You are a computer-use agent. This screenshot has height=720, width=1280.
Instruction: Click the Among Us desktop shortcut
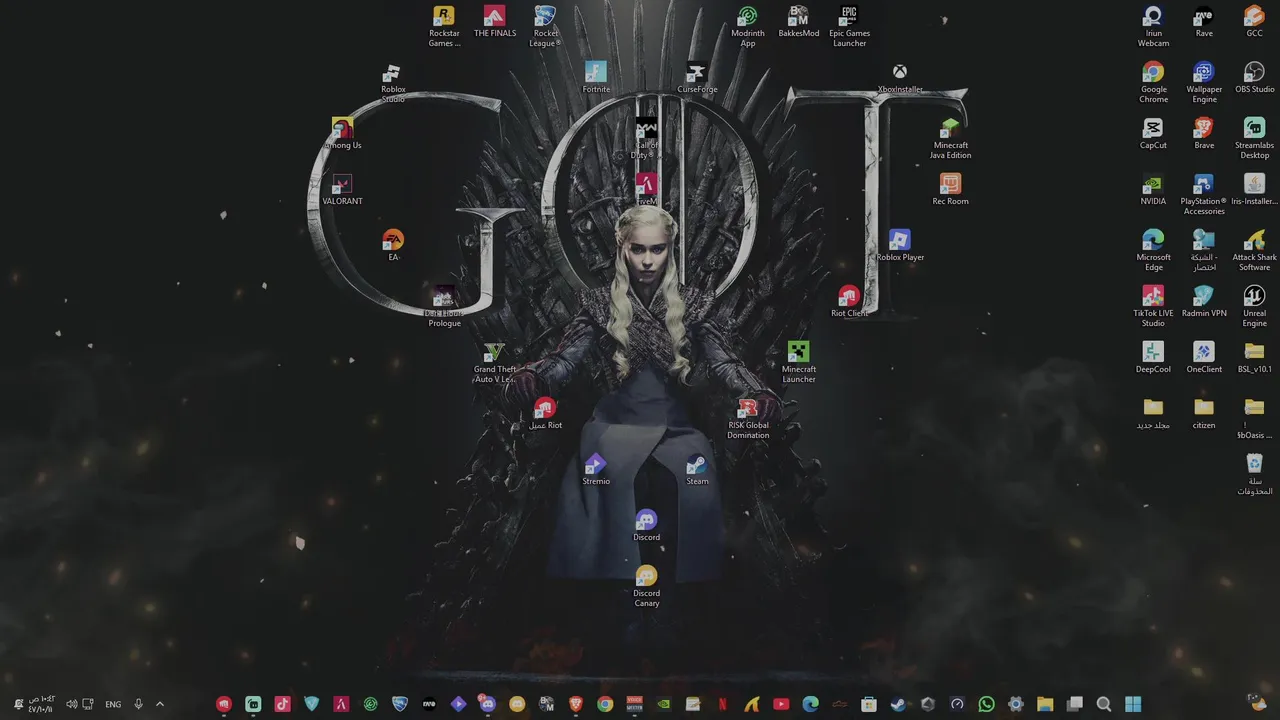(343, 134)
